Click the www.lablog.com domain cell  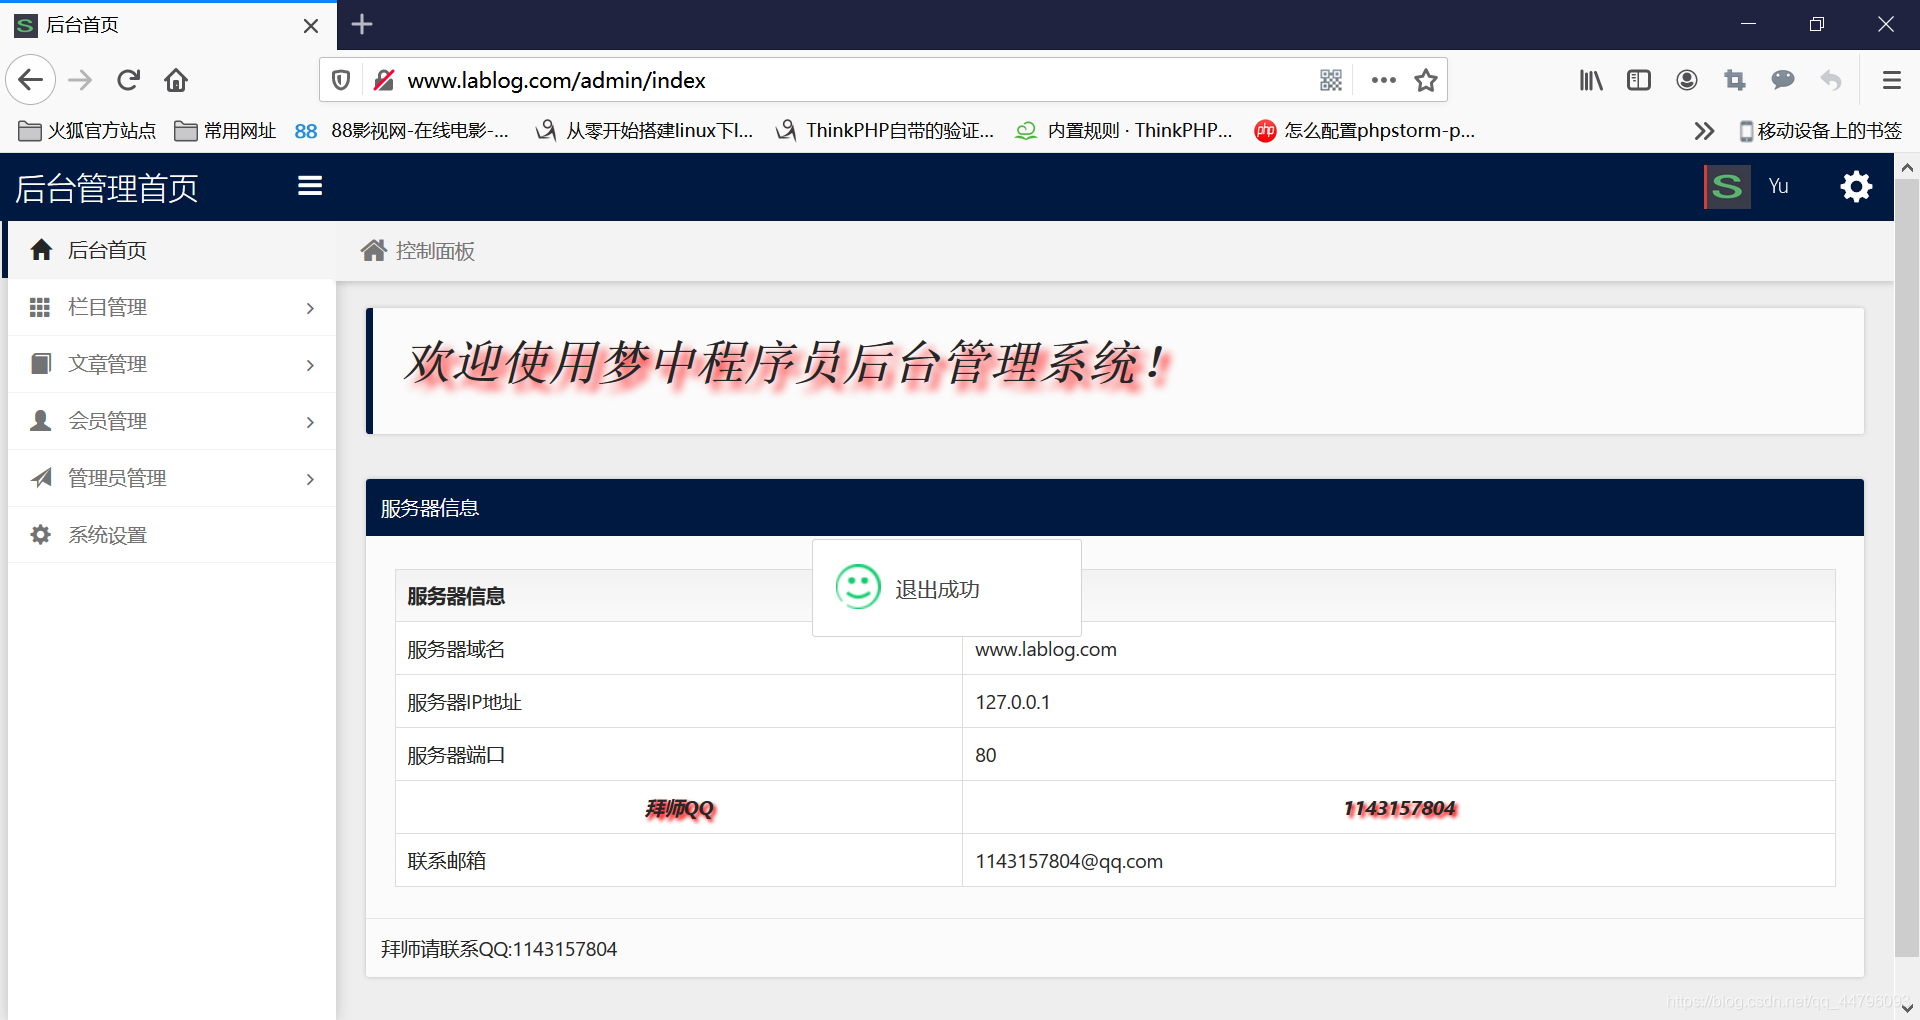point(1398,649)
